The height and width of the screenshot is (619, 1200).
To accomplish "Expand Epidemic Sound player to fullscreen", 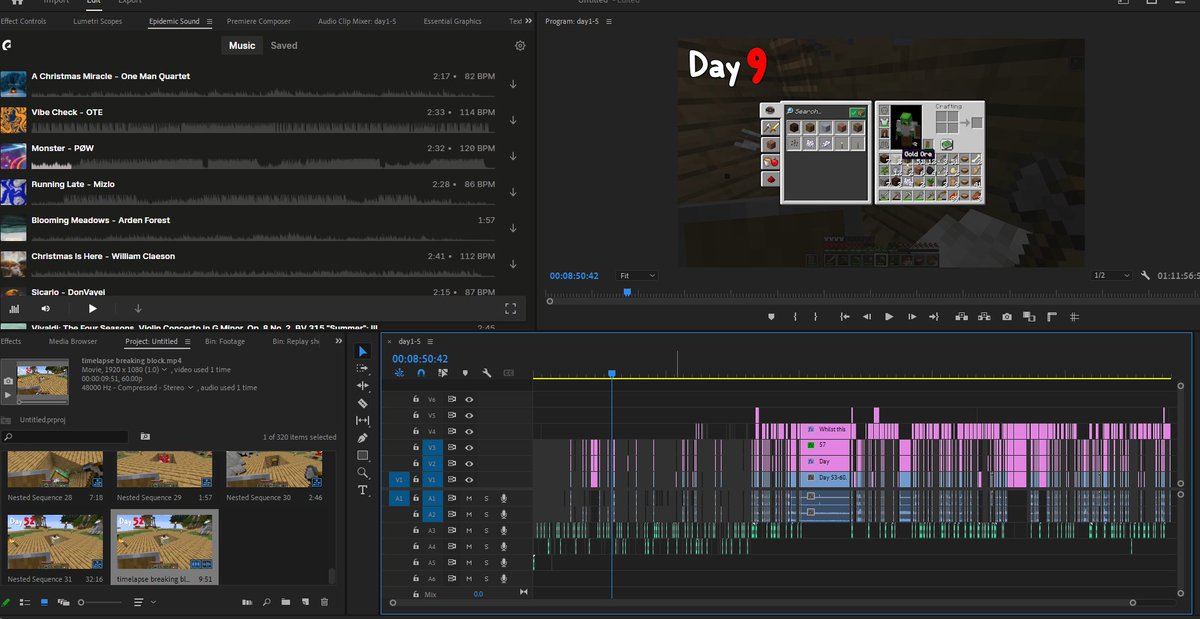I will tap(510, 308).
